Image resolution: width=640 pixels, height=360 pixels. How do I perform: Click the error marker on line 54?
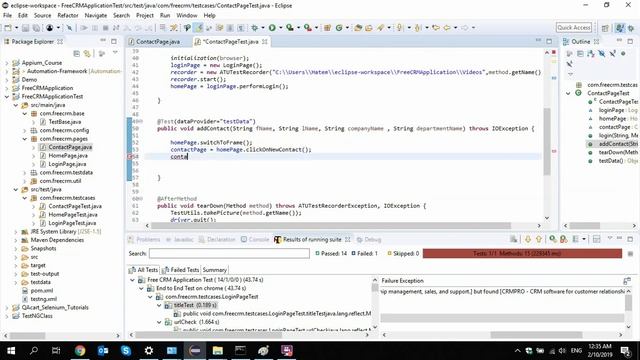coord(130,157)
